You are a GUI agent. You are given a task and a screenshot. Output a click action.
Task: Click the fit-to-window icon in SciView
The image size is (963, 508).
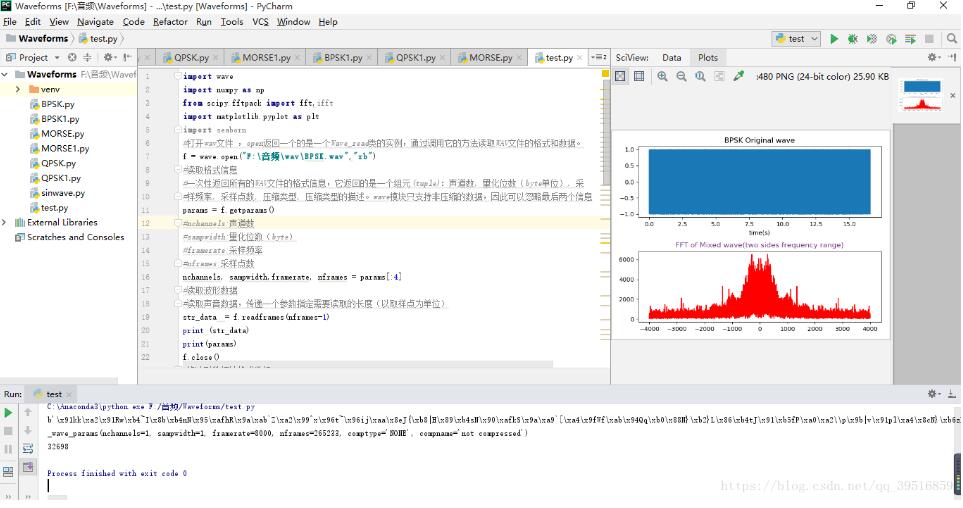719,76
